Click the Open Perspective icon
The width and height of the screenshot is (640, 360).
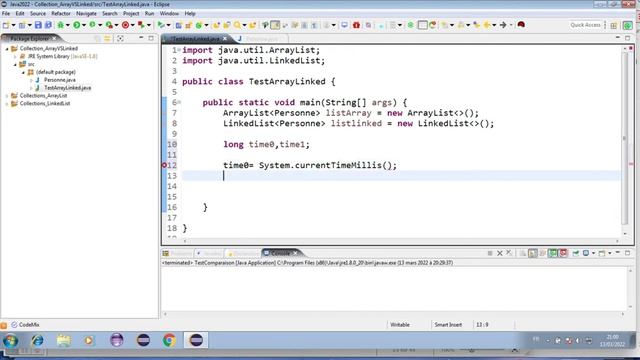(x=613, y=25)
